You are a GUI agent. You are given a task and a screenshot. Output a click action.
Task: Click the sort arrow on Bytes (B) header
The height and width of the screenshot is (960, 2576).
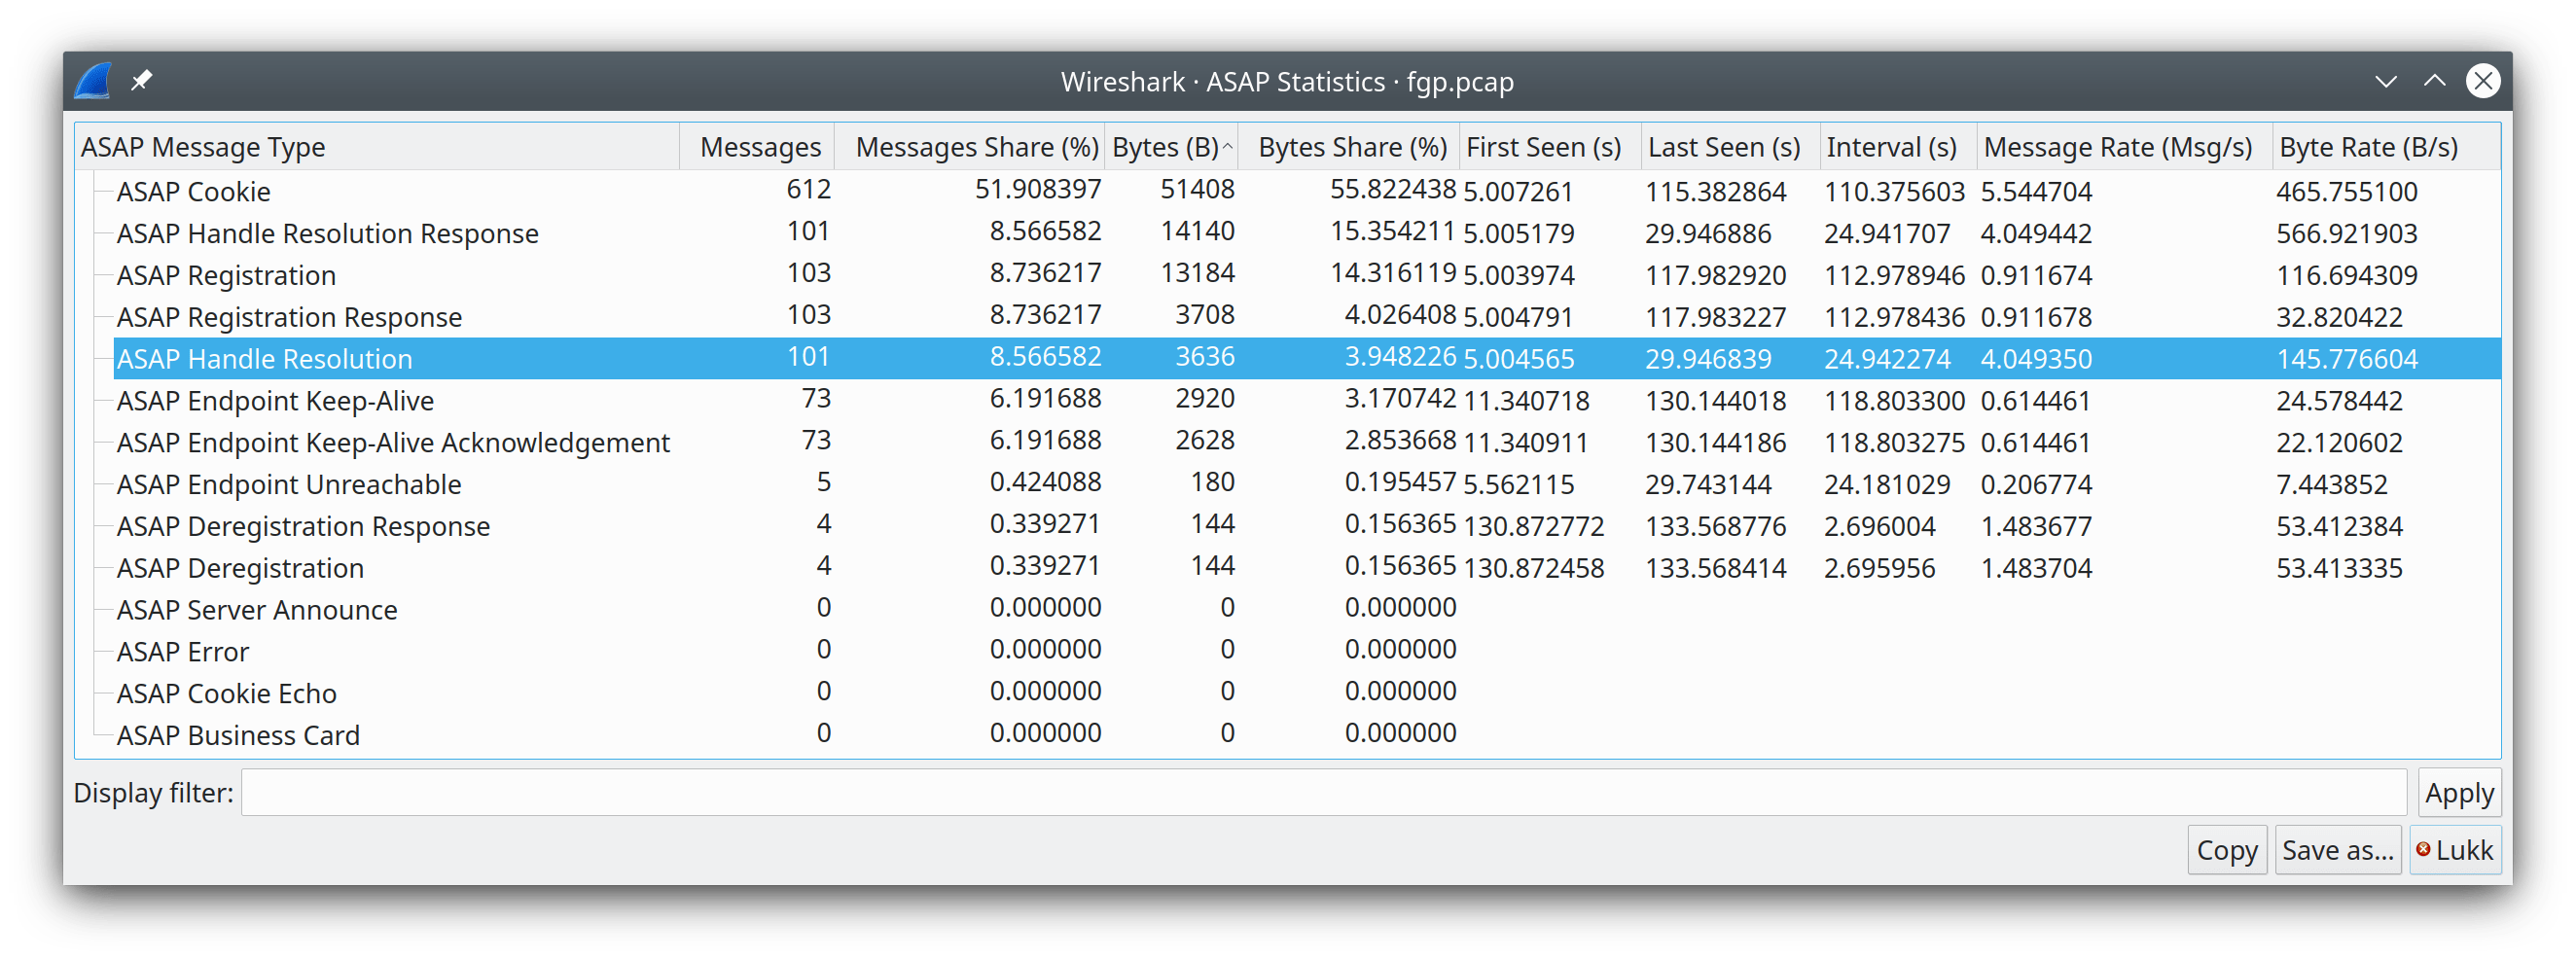point(1228,146)
